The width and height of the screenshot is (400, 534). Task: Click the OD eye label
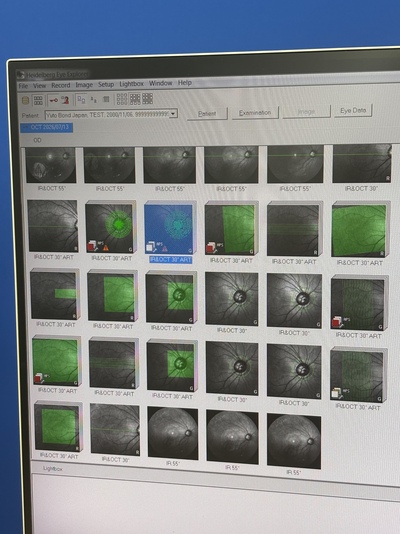(x=37, y=140)
